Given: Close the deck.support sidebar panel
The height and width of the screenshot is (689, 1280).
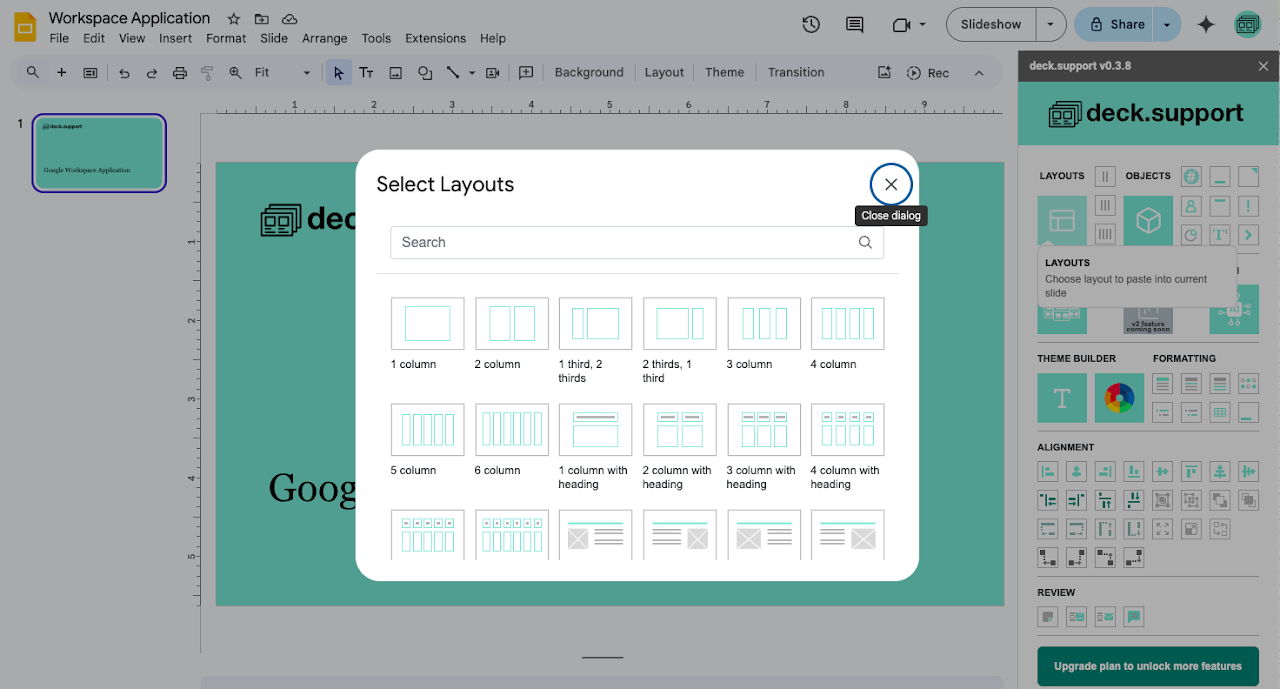Looking at the screenshot, I should click(1263, 66).
